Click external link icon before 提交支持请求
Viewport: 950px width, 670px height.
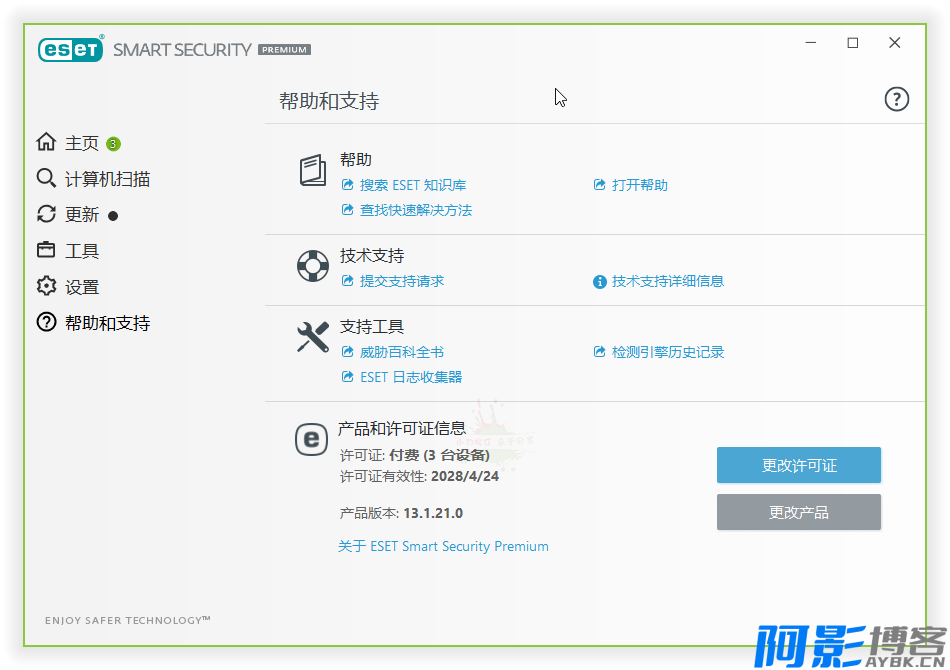coord(347,280)
